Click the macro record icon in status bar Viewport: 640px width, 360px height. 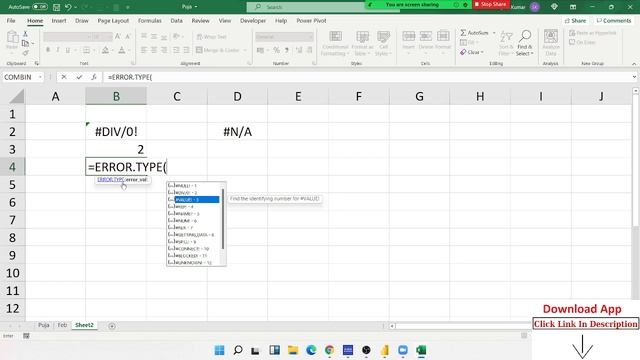26,336
